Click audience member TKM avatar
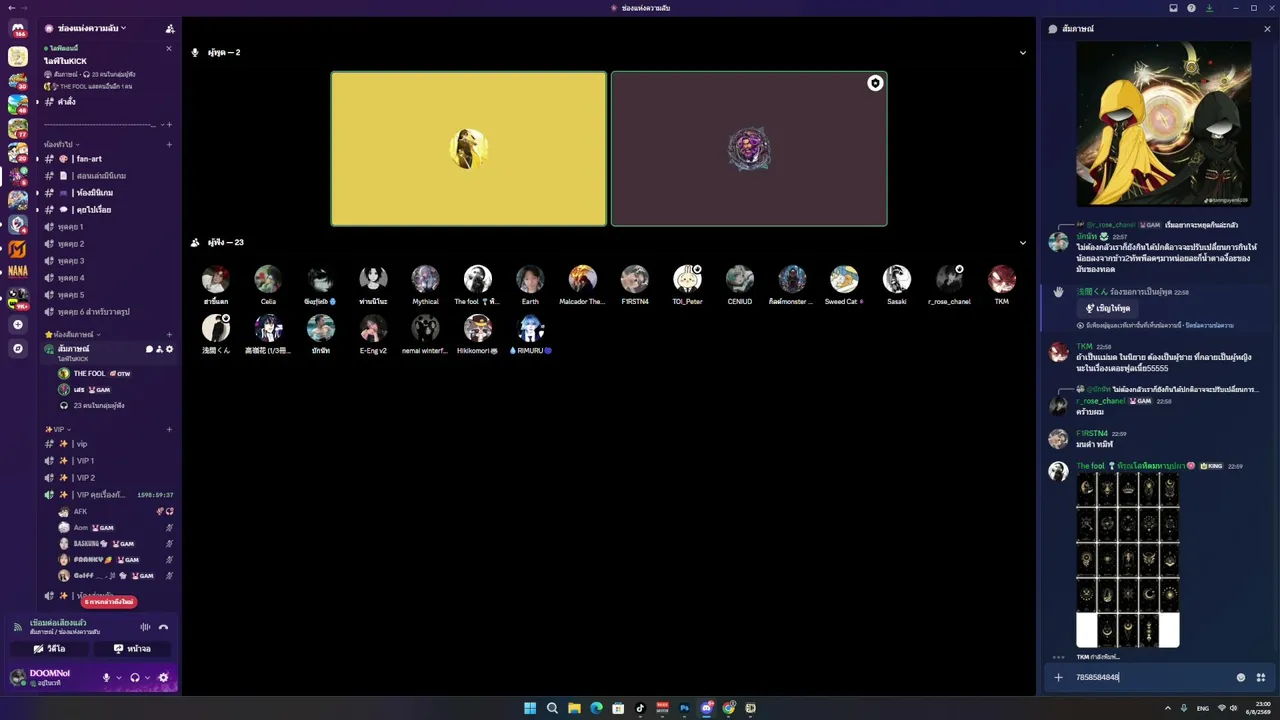 pyautogui.click(x=1002, y=279)
